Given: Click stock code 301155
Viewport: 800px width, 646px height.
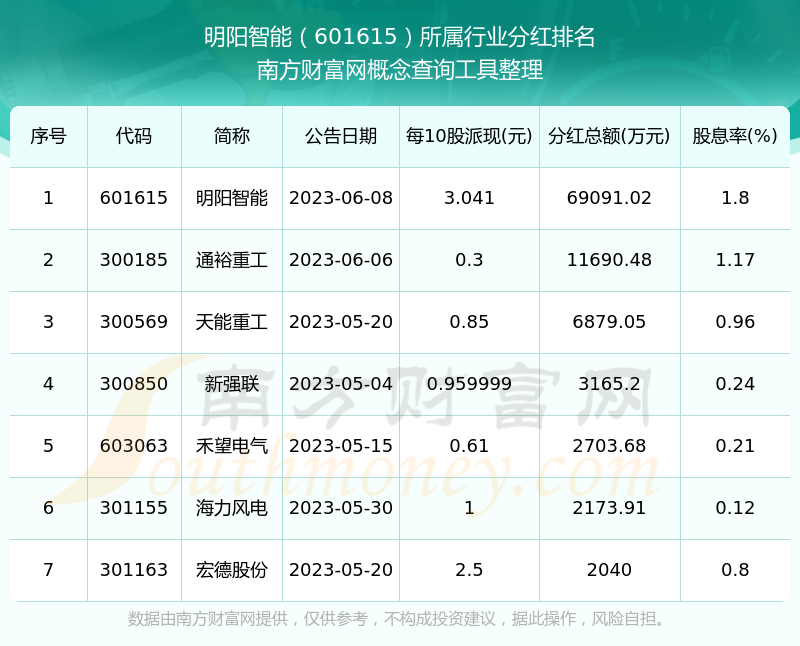Looking at the screenshot, I should (134, 508).
